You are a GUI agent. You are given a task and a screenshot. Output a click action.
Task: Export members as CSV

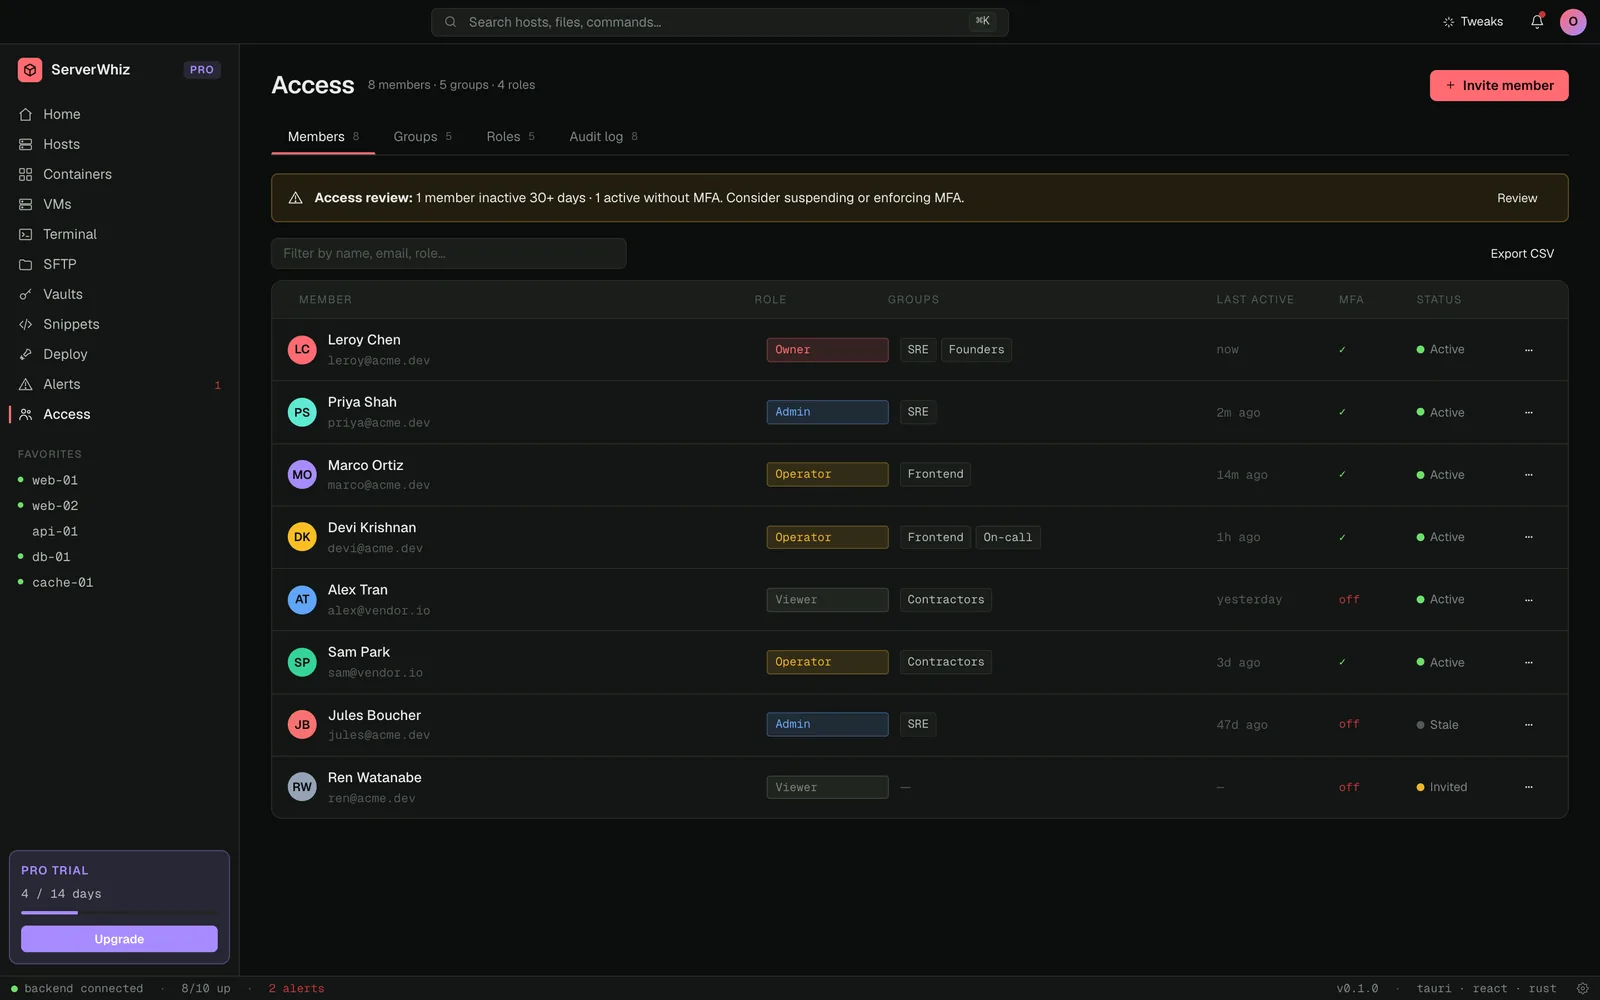1522,254
